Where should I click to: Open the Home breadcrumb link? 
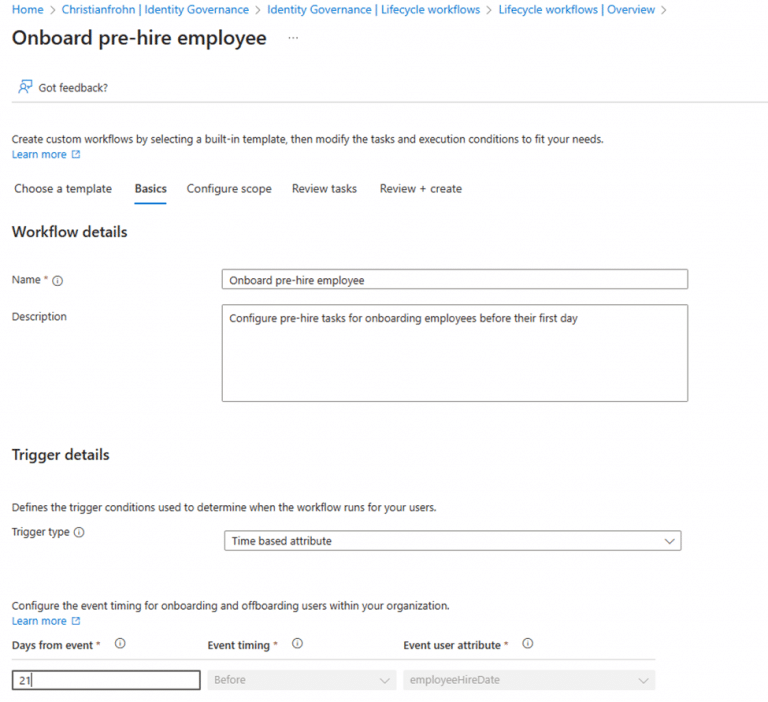(x=27, y=10)
